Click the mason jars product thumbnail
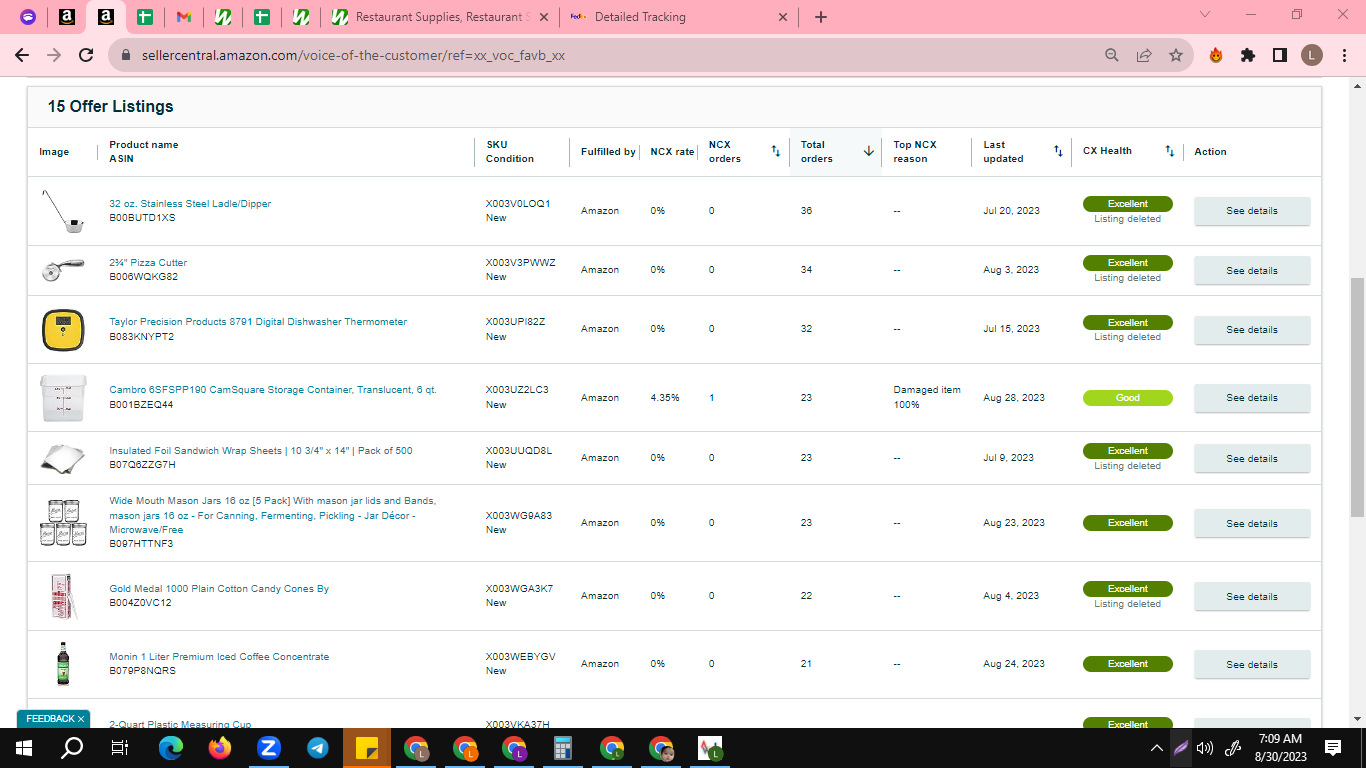Image resolution: width=1366 pixels, height=768 pixels. pyautogui.click(x=62, y=523)
